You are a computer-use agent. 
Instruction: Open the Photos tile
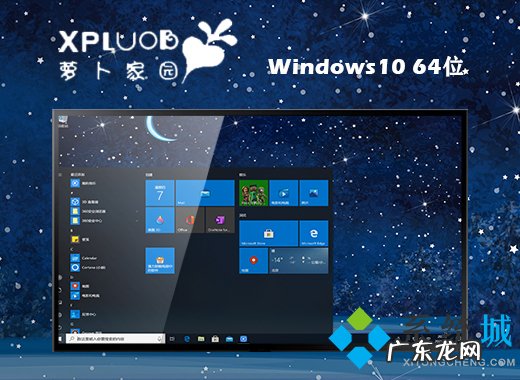point(314,193)
